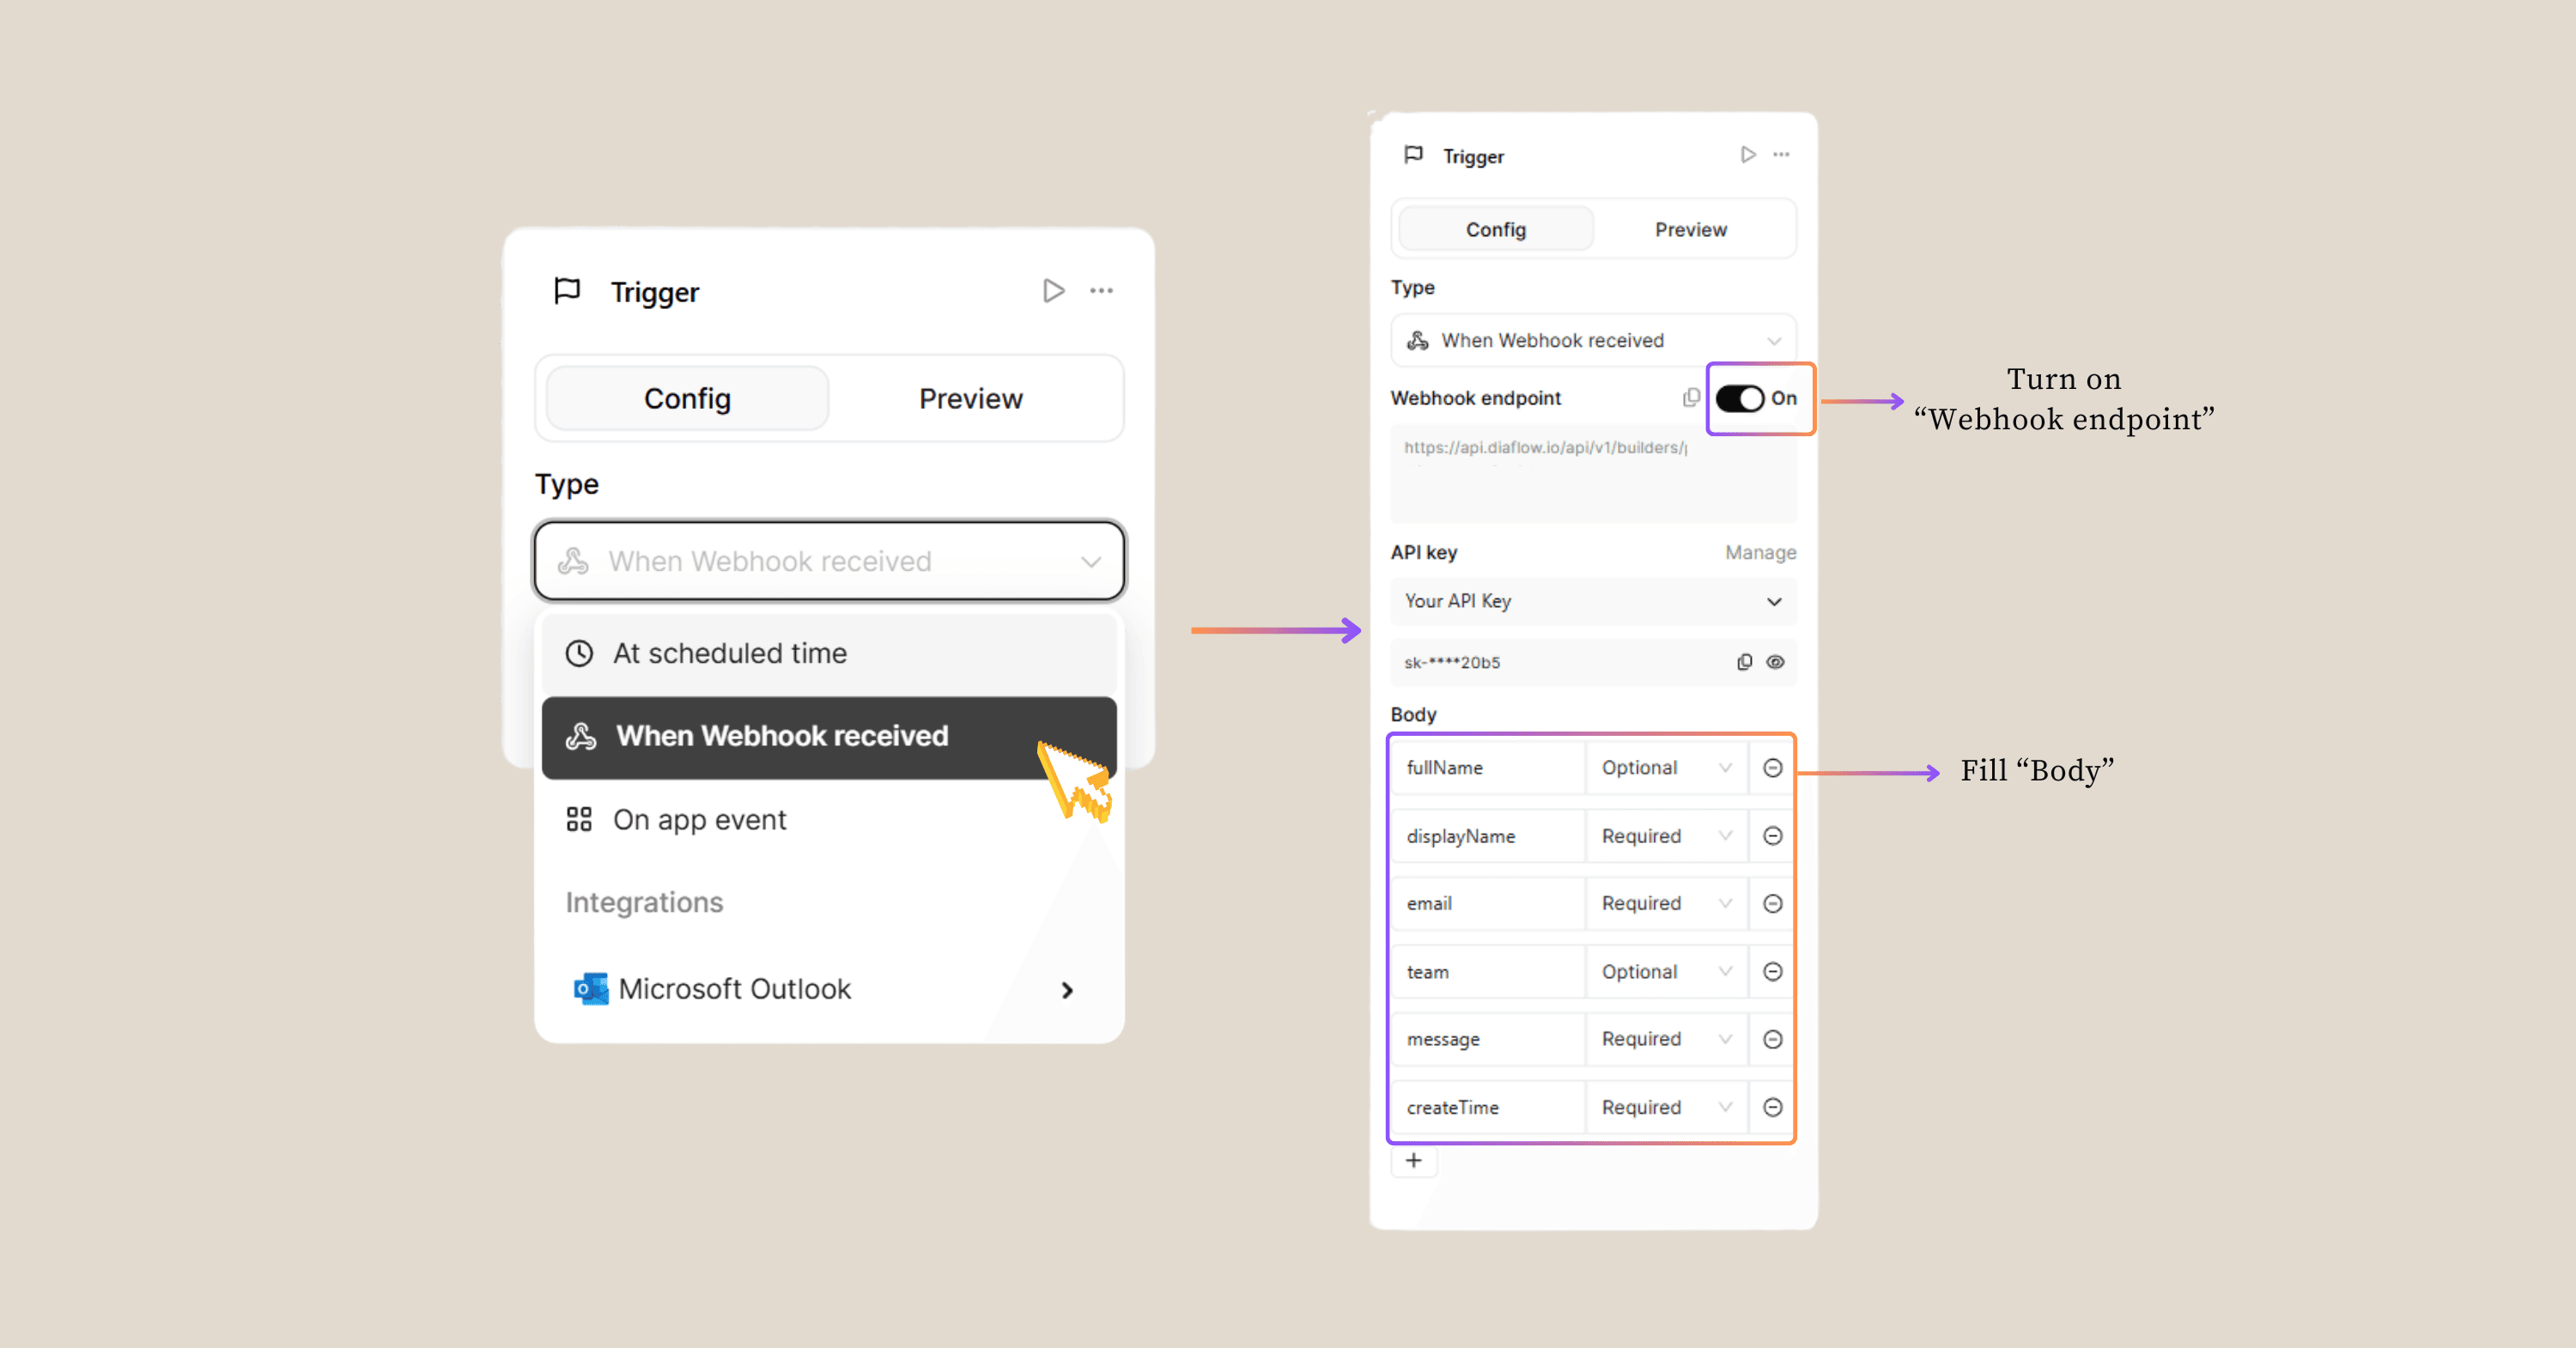Click the Manage link next to API key
Image resolution: width=2576 pixels, height=1348 pixels.
click(x=1760, y=553)
